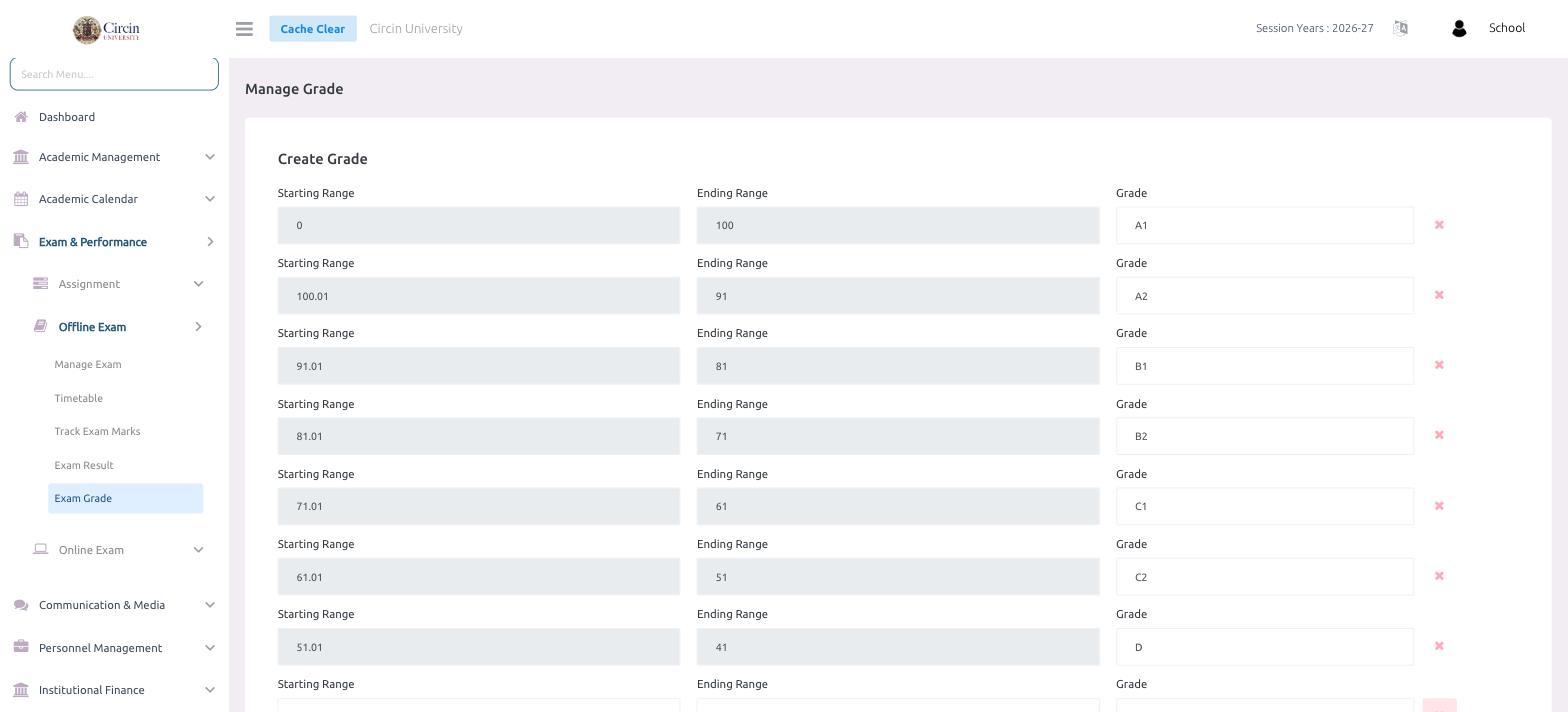Collapse the Offline Exam arrow
This screenshot has height=712, width=1568.
pyautogui.click(x=198, y=327)
